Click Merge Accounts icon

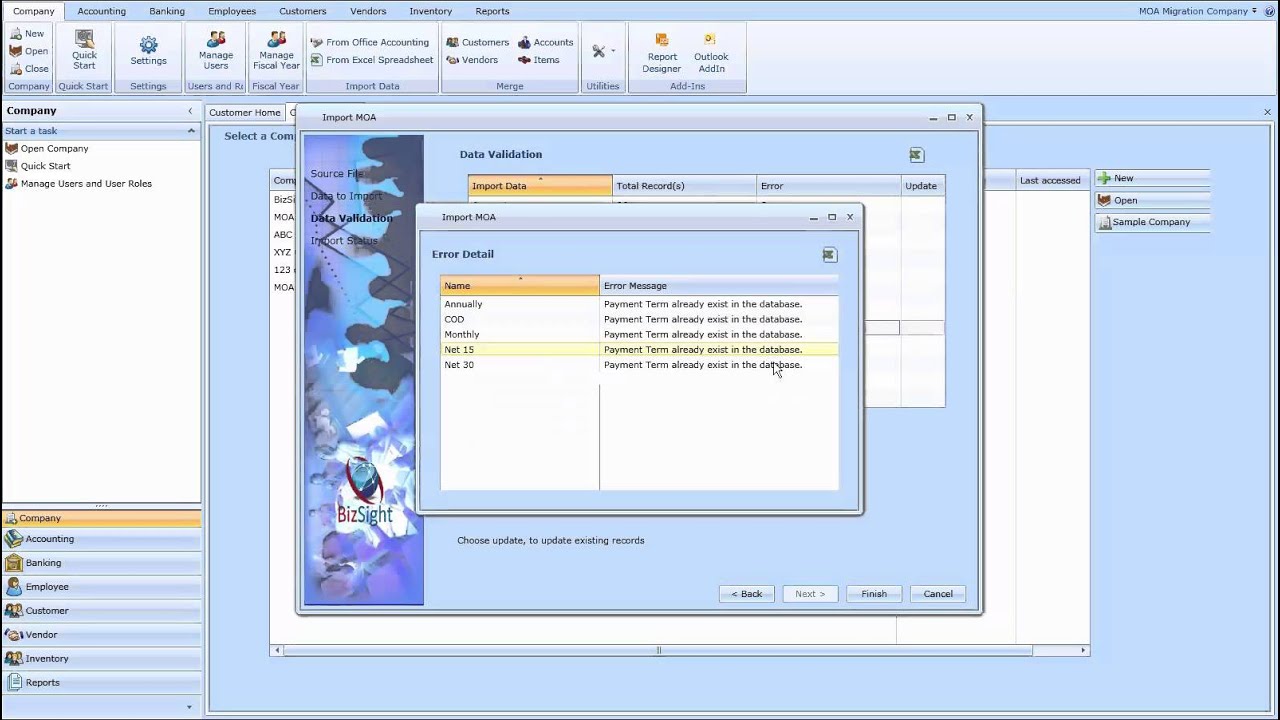[x=546, y=42]
